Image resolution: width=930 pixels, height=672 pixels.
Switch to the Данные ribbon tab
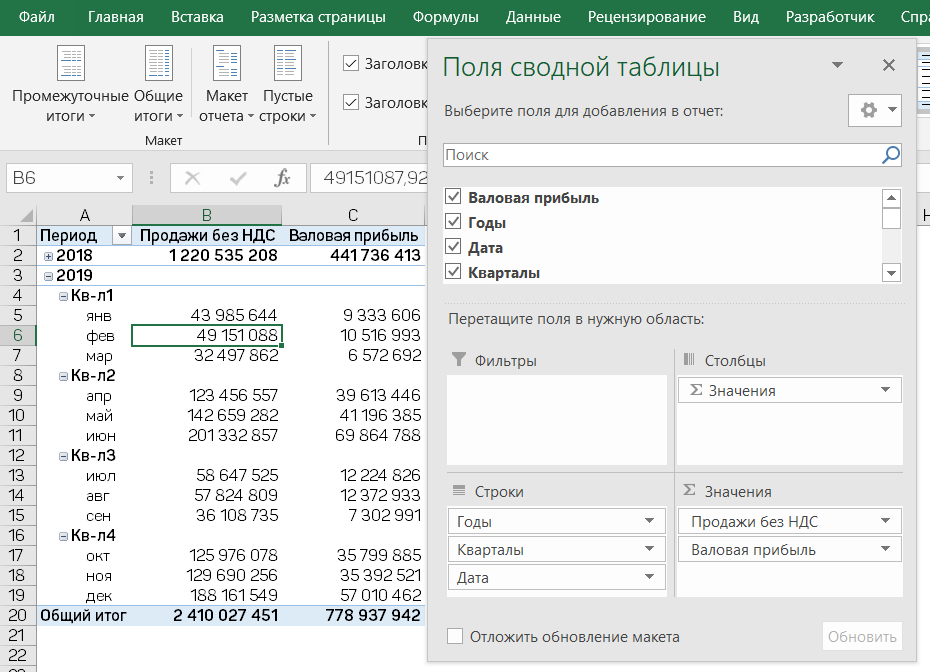point(533,17)
